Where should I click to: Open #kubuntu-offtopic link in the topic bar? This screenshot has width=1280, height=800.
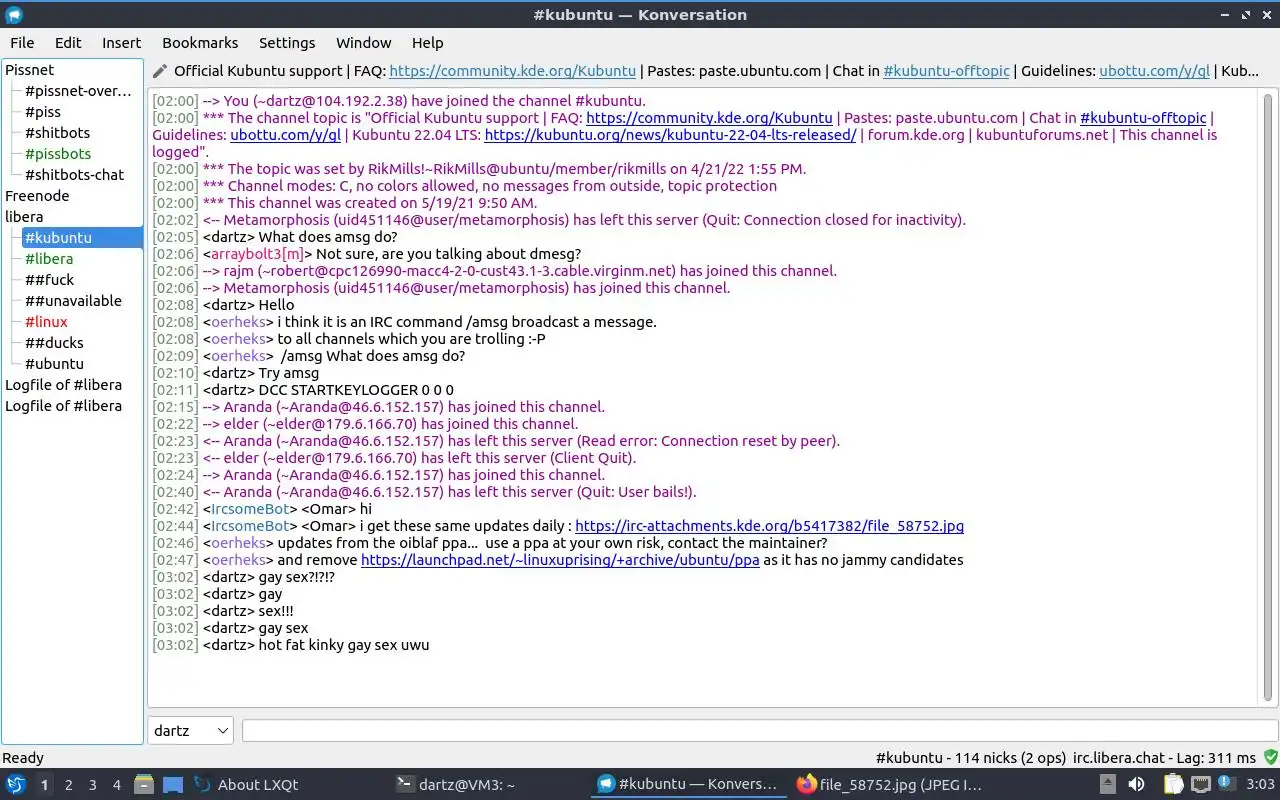[x=946, y=71]
